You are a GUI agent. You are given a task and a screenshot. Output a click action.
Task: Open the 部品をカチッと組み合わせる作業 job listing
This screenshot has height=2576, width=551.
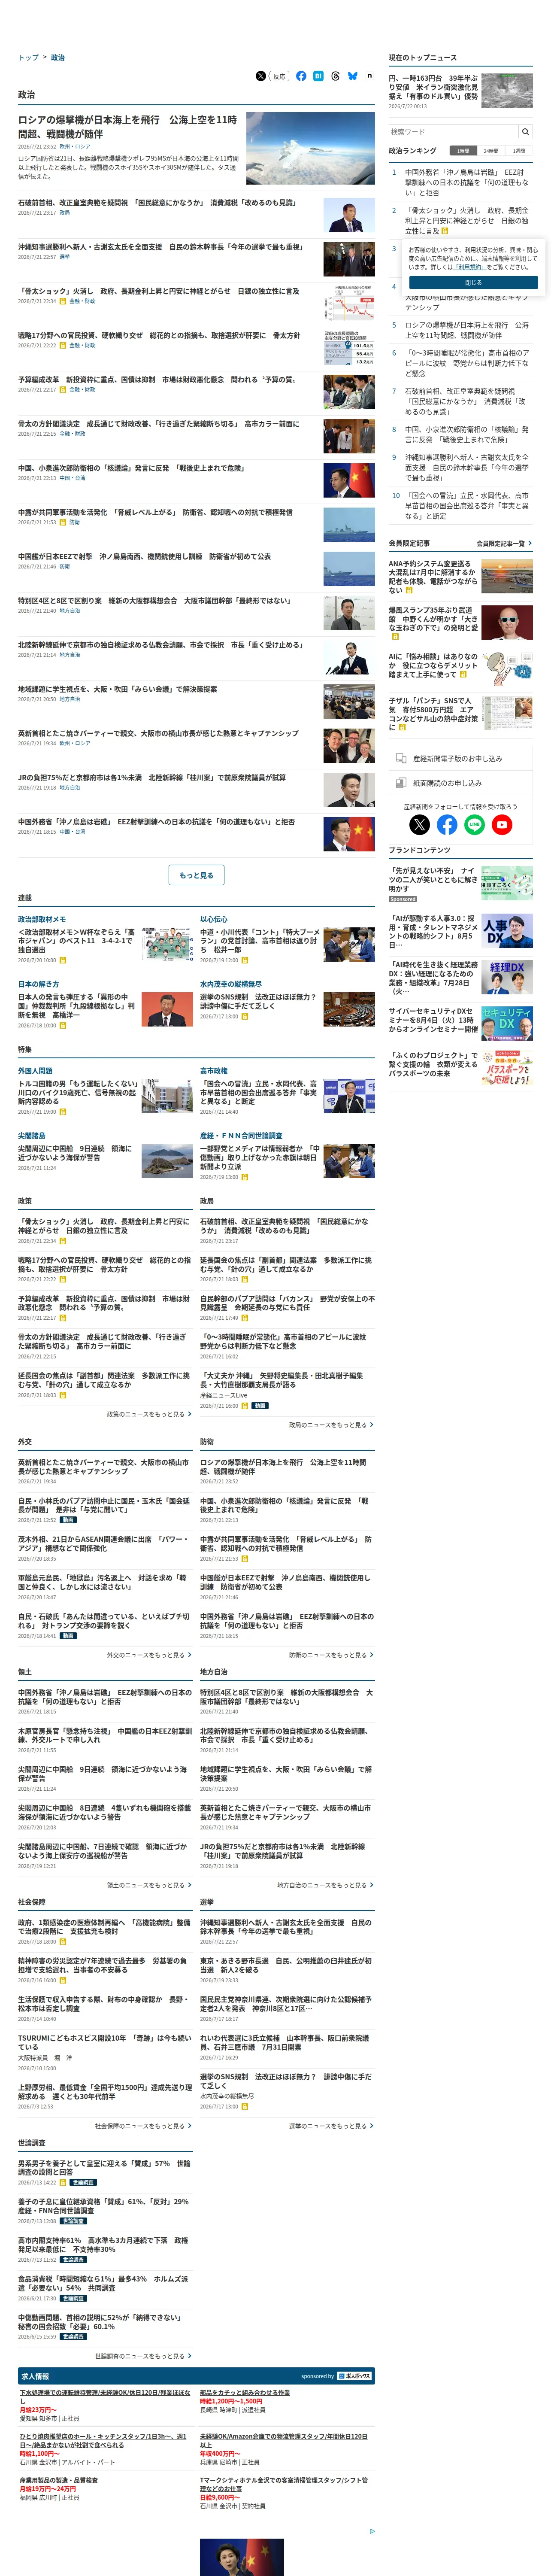pyautogui.click(x=245, y=2393)
